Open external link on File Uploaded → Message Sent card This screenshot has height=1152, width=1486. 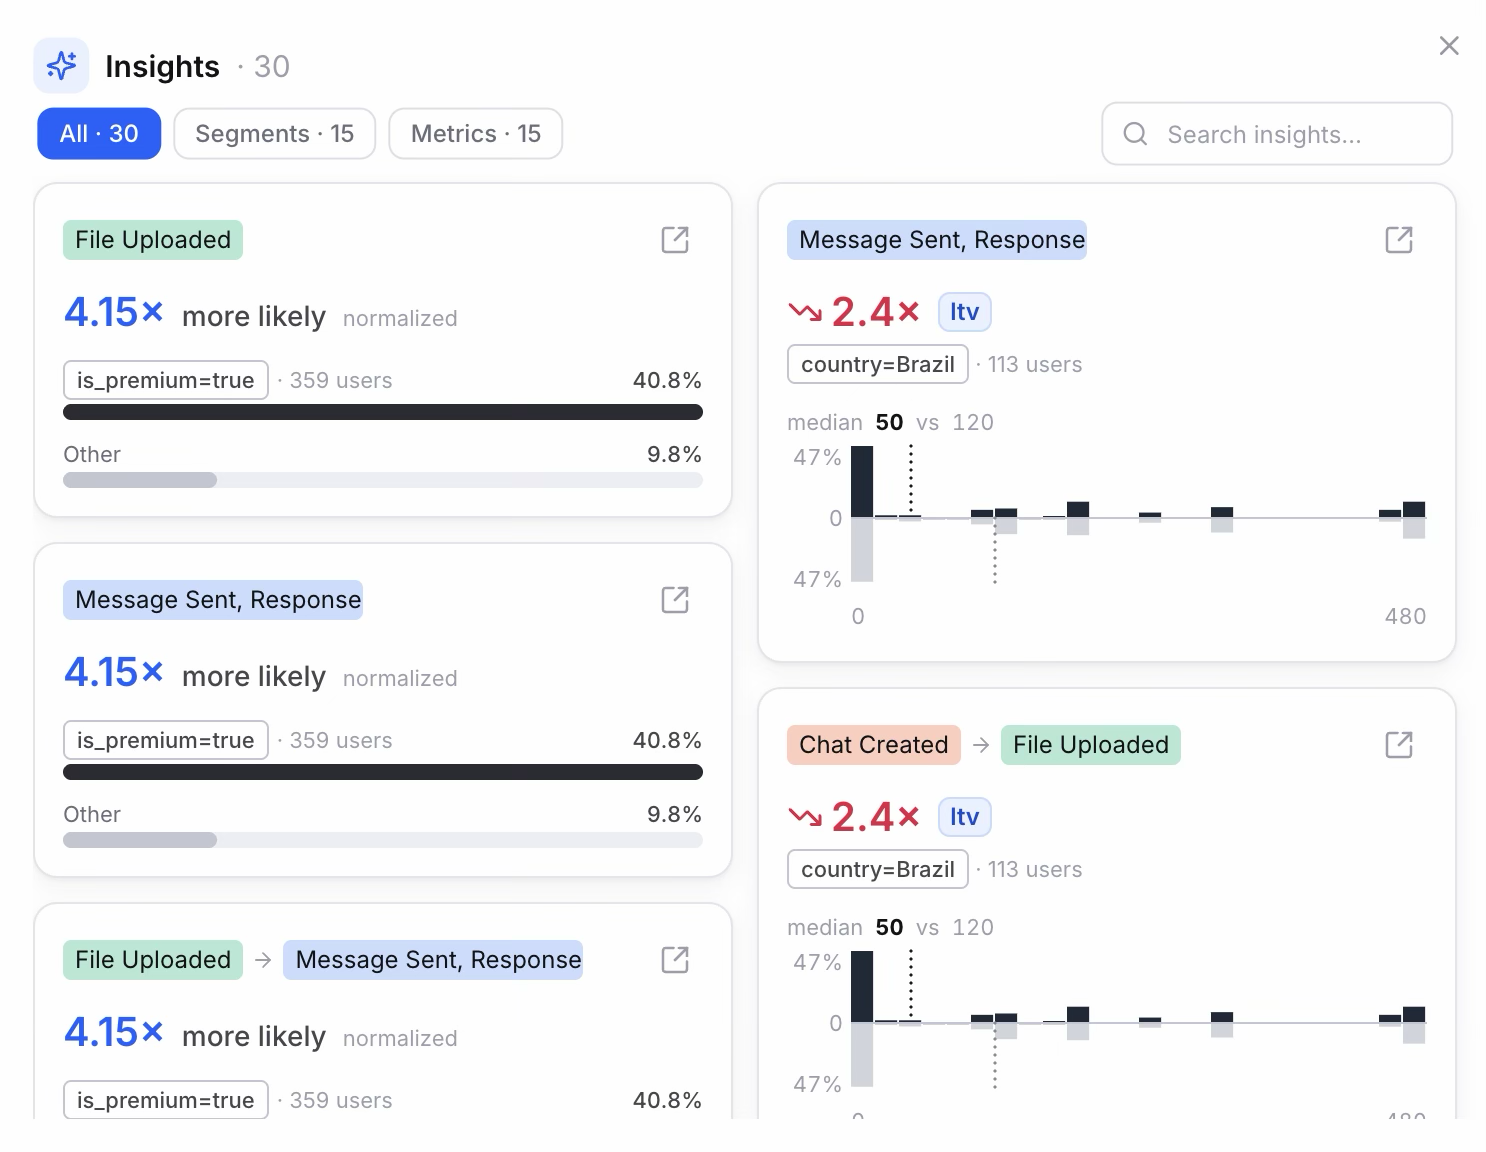(675, 960)
